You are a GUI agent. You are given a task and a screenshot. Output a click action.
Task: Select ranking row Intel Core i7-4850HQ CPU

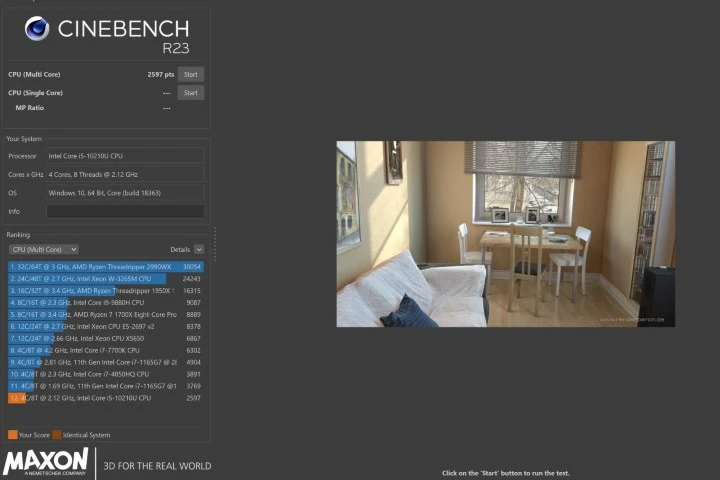tap(106, 374)
